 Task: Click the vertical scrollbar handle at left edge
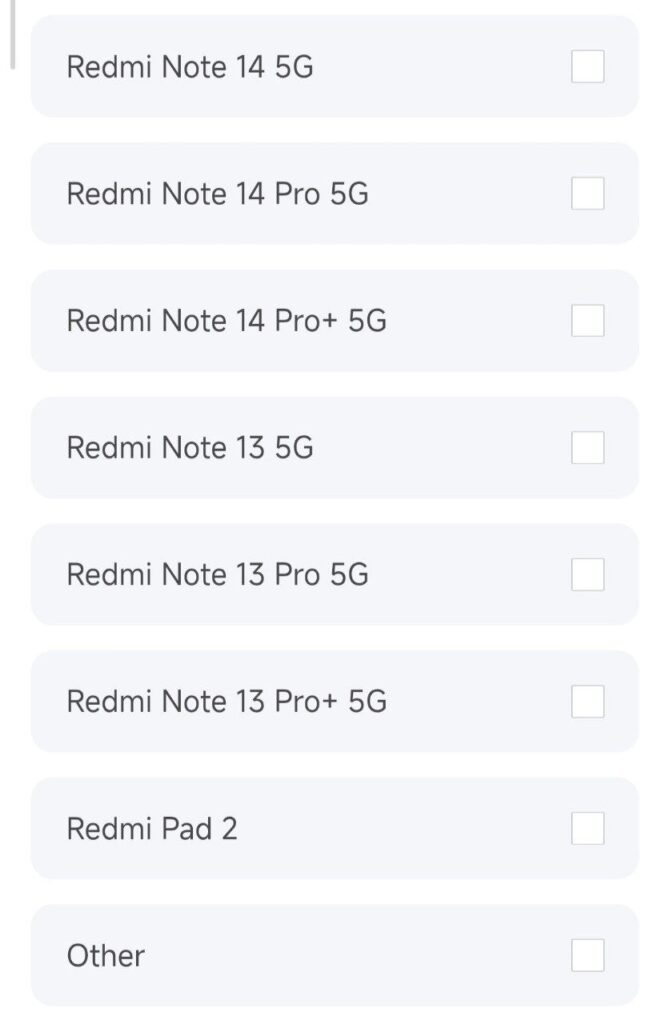pyautogui.click(x=12, y=35)
